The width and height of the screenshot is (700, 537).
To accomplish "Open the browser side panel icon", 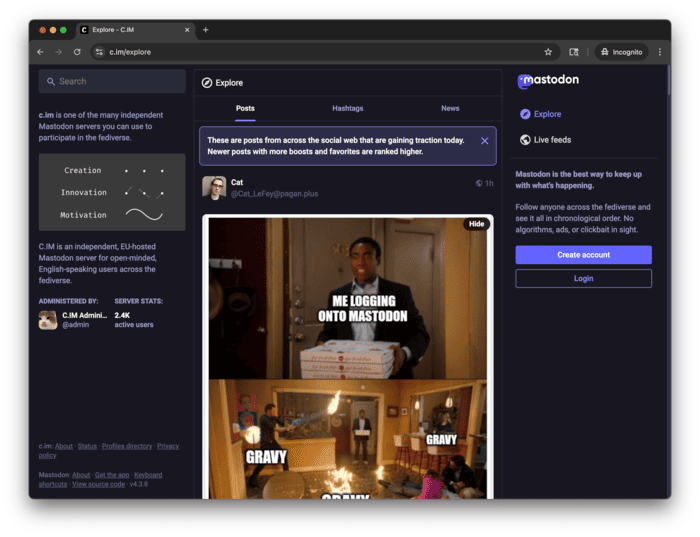I will [x=574, y=52].
